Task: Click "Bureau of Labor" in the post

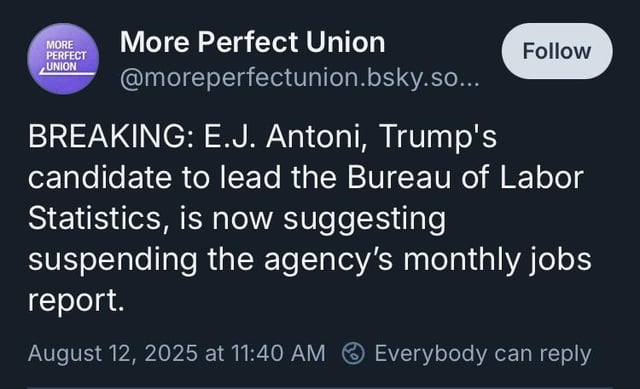Action: [465, 177]
